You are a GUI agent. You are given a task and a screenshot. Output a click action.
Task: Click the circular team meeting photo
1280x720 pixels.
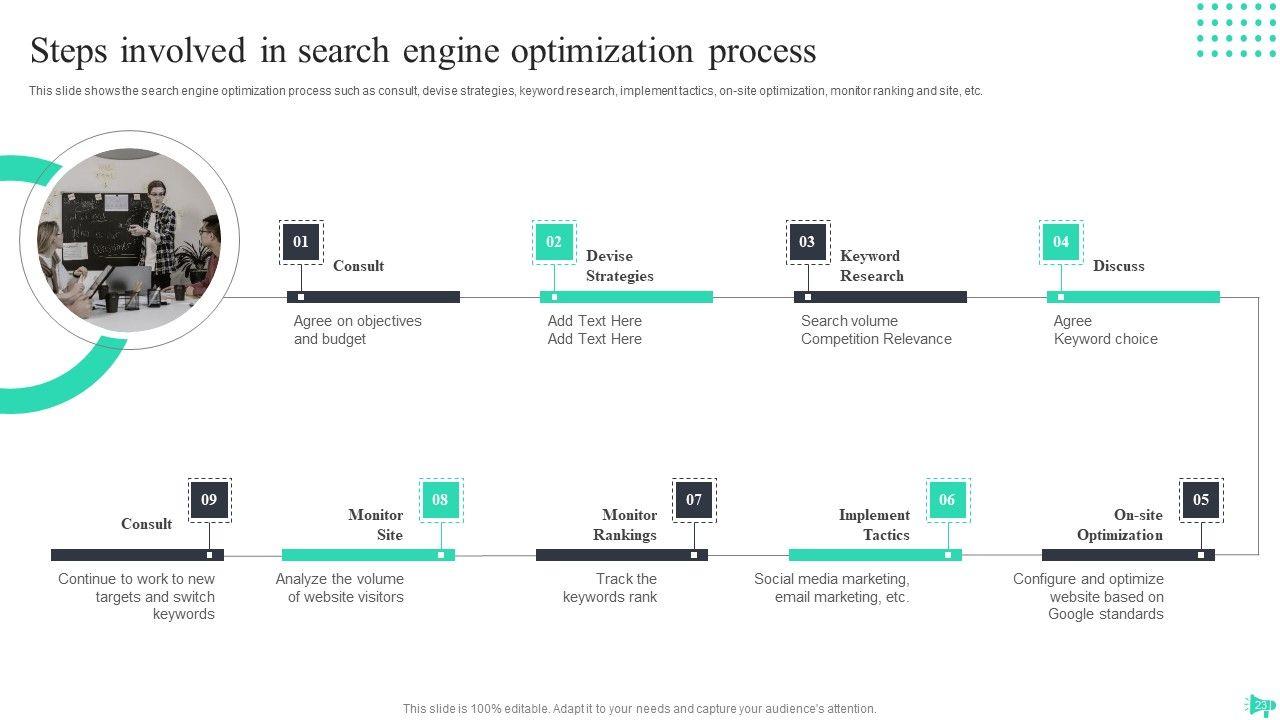(x=129, y=240)
